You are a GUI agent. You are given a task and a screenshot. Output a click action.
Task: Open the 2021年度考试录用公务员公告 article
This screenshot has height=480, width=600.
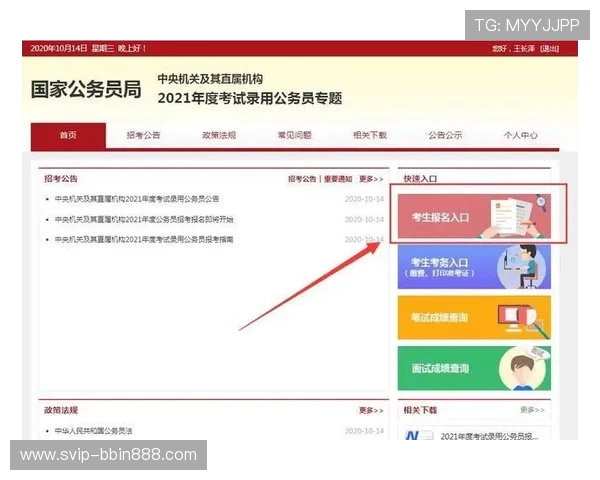[x=137, y=199]
